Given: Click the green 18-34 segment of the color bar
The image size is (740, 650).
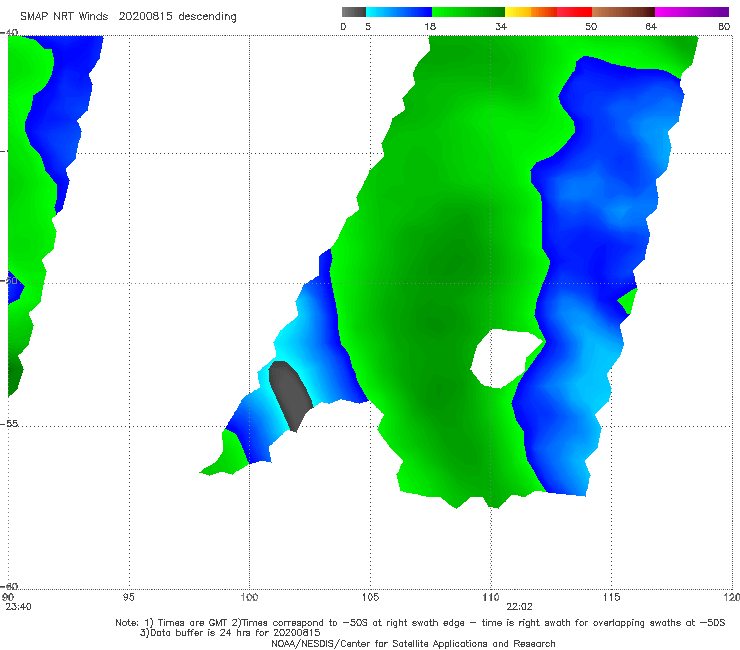Looking at the screenshot, I should [468, 12].
